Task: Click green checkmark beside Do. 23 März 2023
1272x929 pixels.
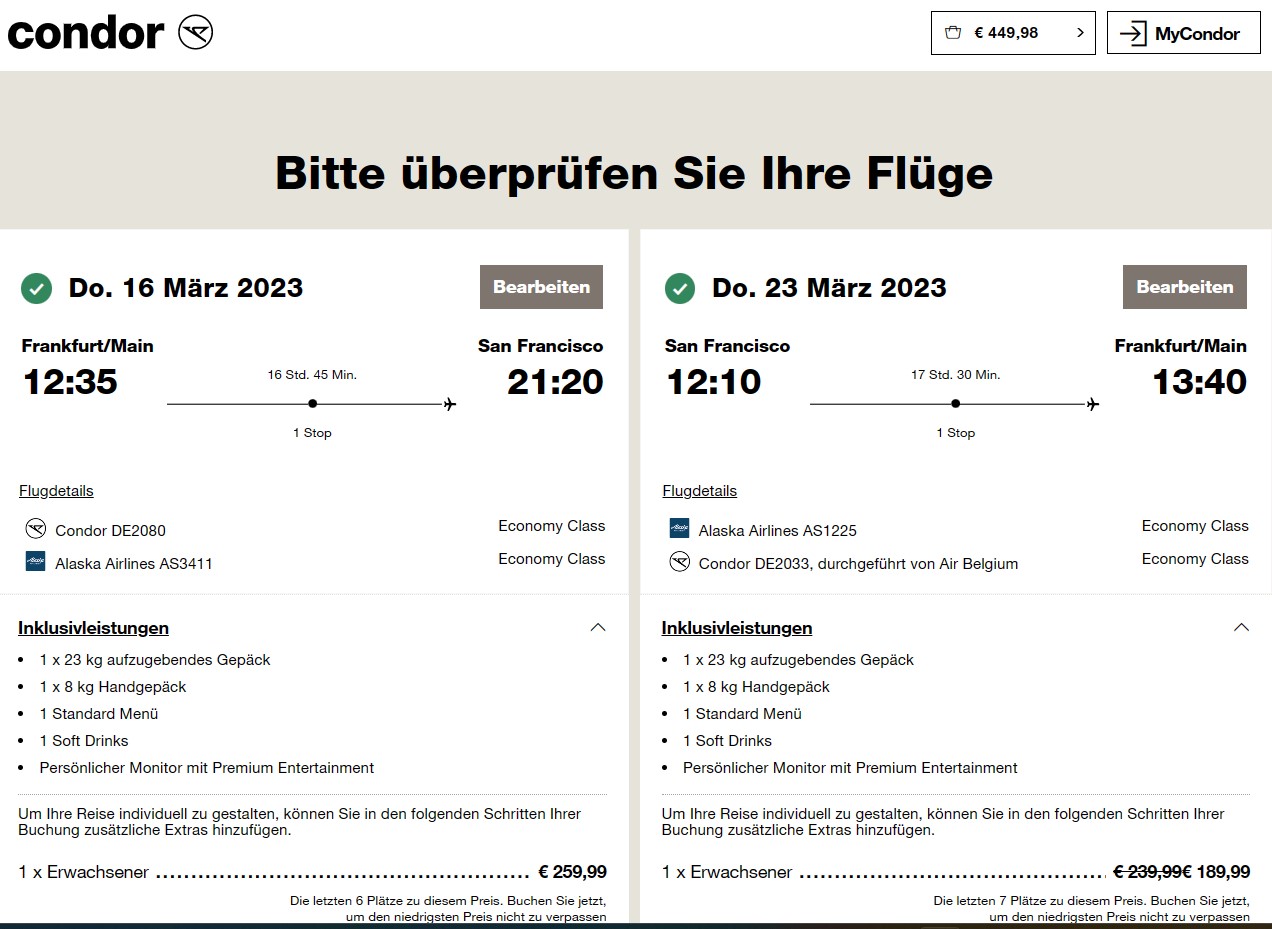Action: click(x=680, y=289)
